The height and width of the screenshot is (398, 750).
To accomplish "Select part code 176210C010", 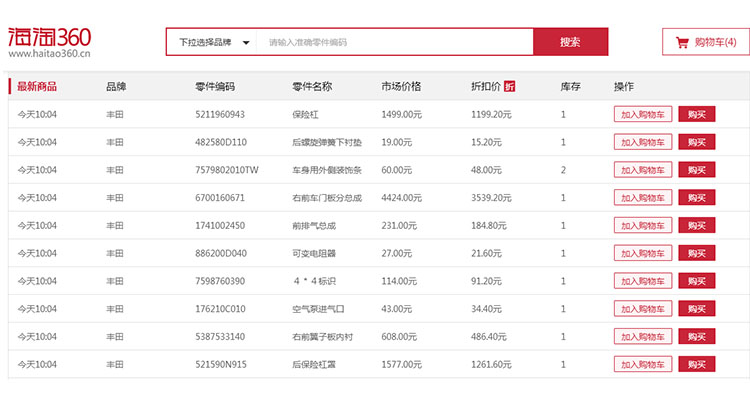I will click(x=220, y=309).
